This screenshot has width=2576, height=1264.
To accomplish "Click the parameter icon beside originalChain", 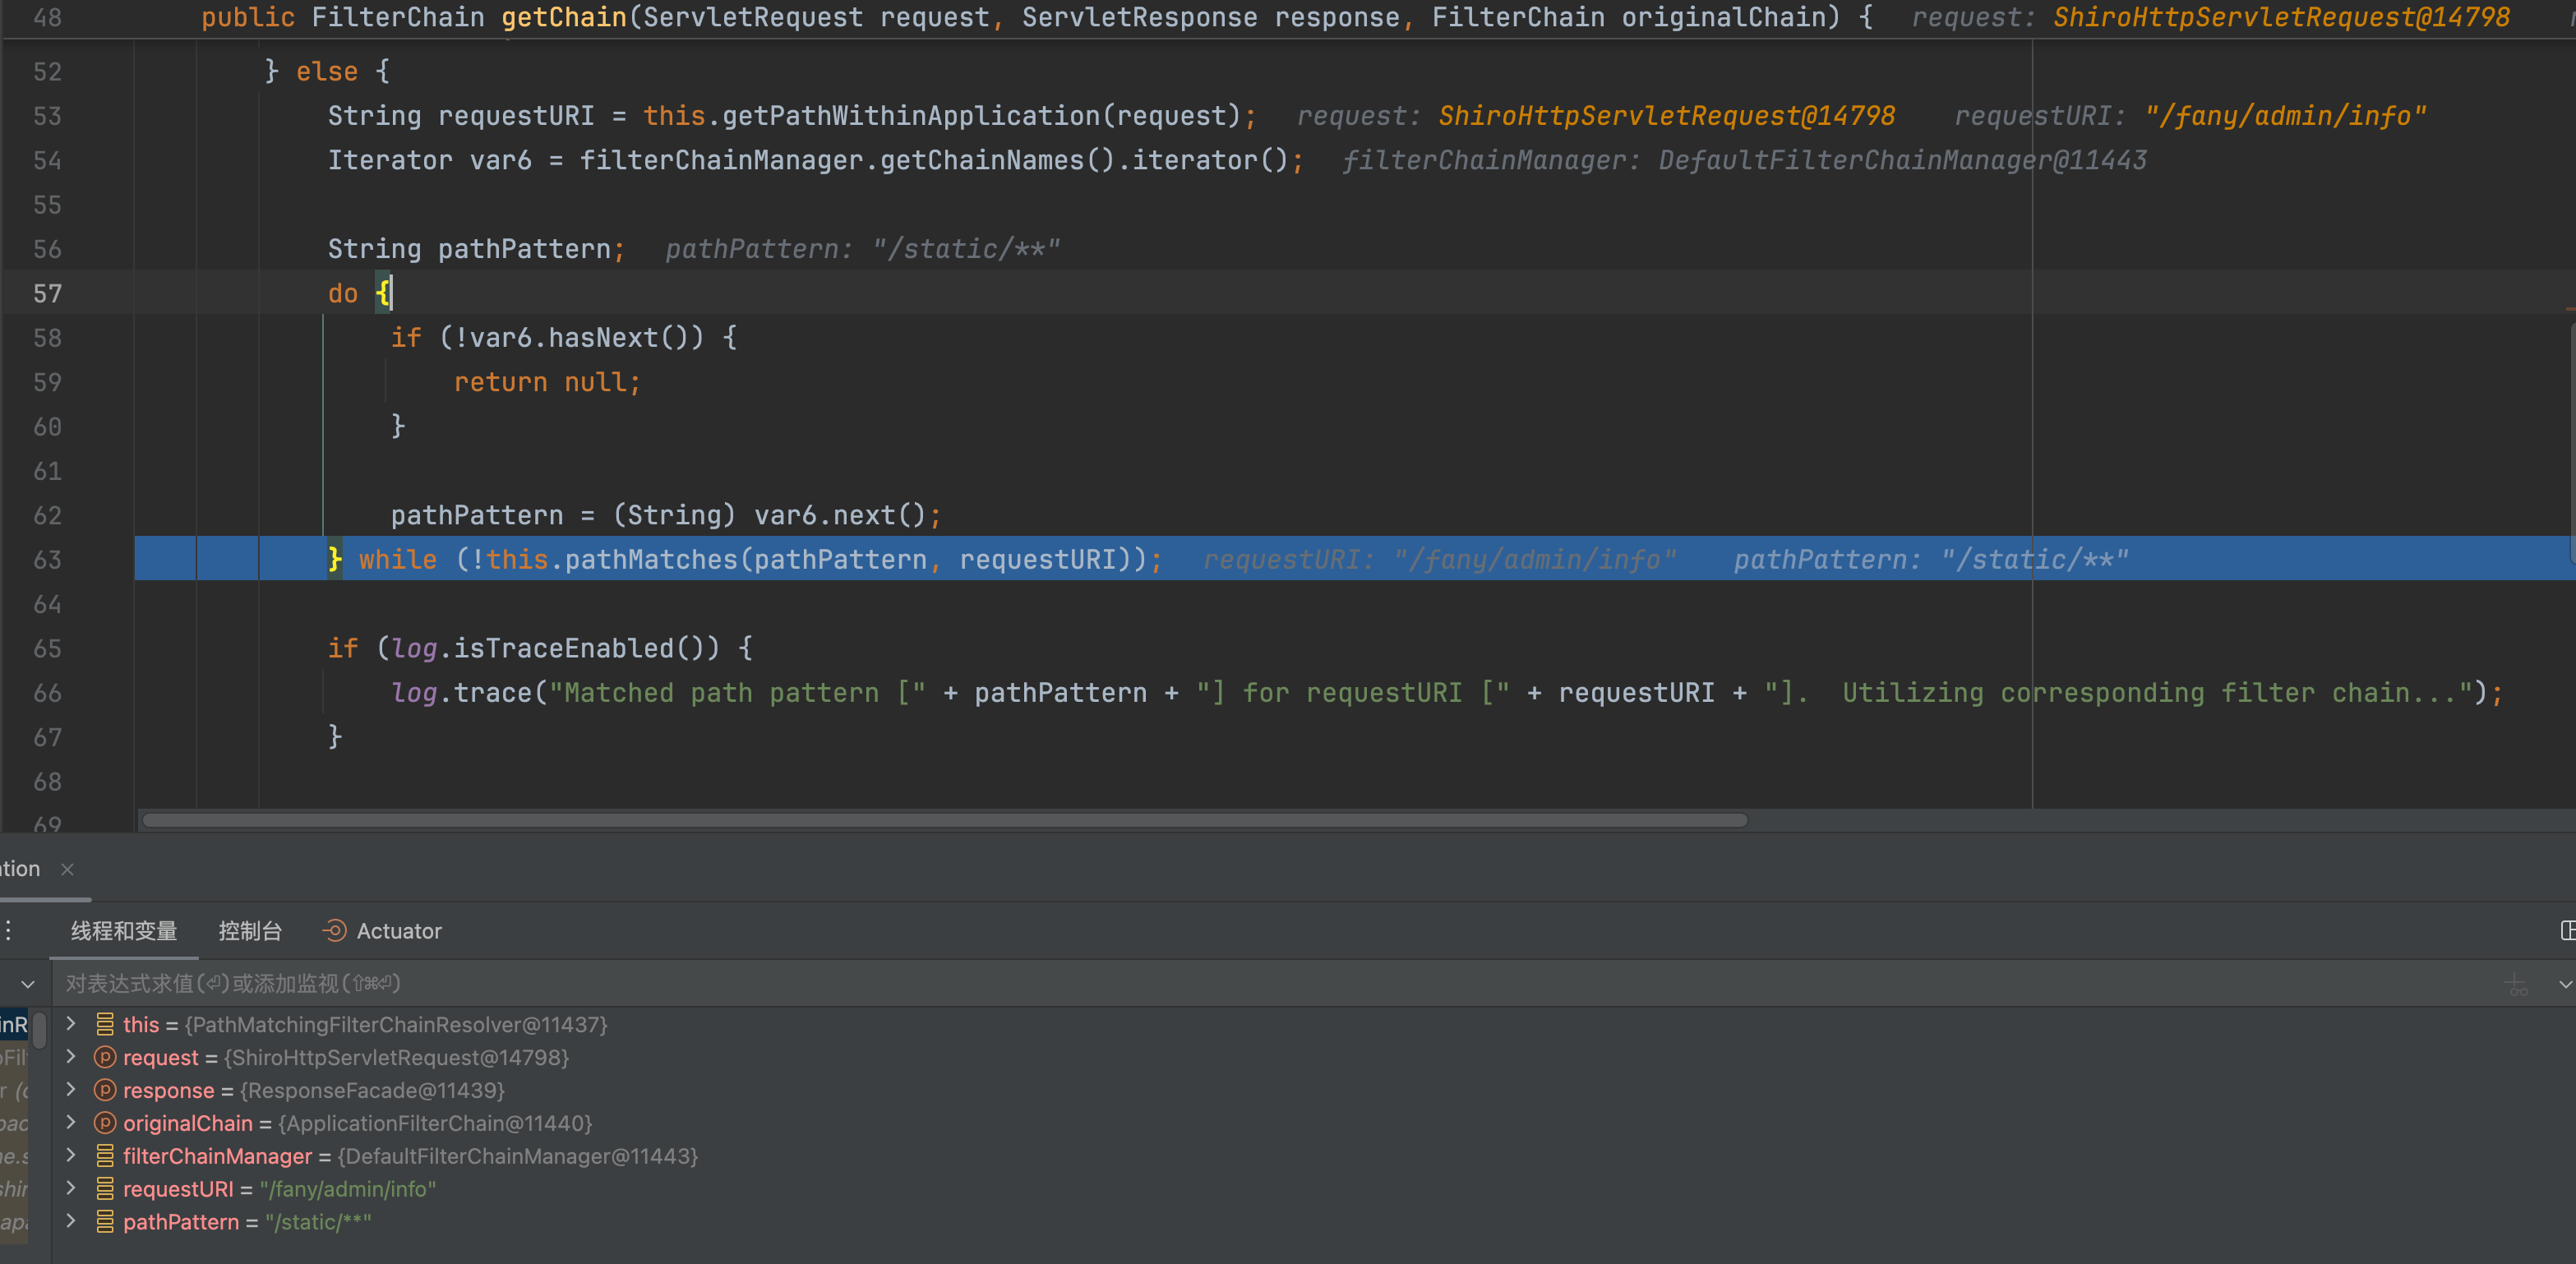I will pyautogui.click(x=105, y=1123).
